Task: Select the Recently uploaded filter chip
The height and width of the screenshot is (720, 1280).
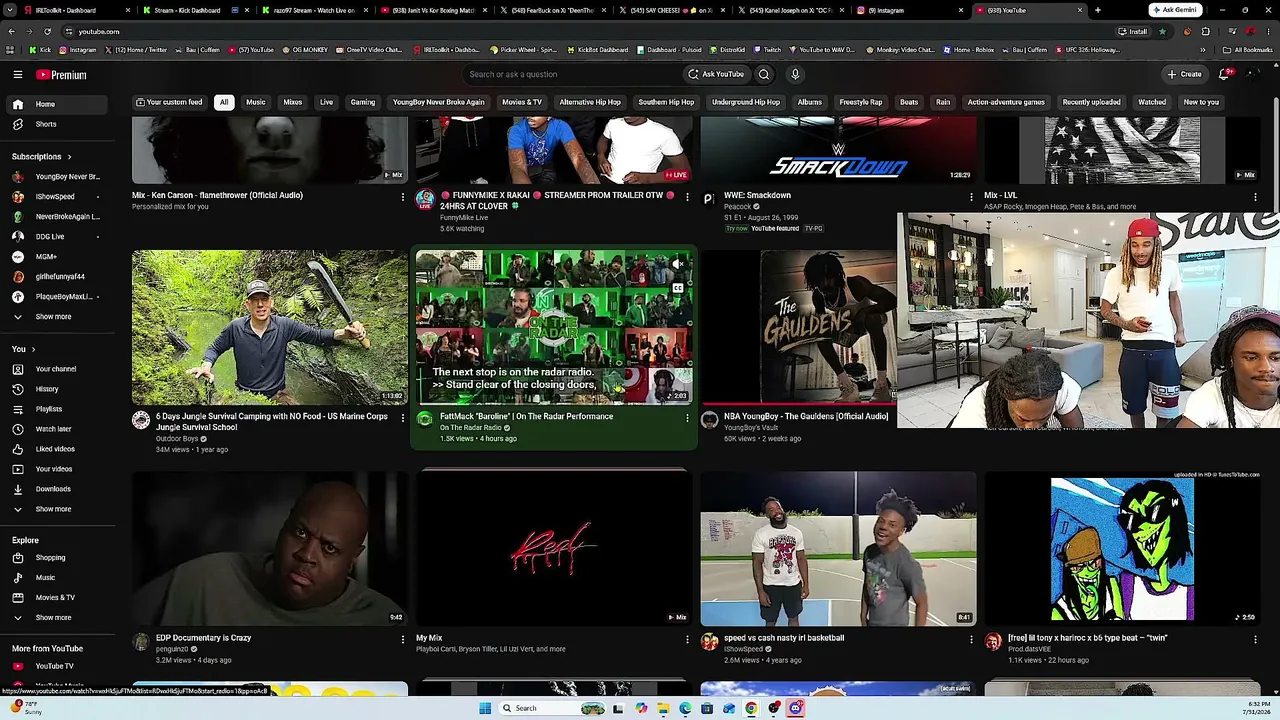Action: [x=1091, y=102]
